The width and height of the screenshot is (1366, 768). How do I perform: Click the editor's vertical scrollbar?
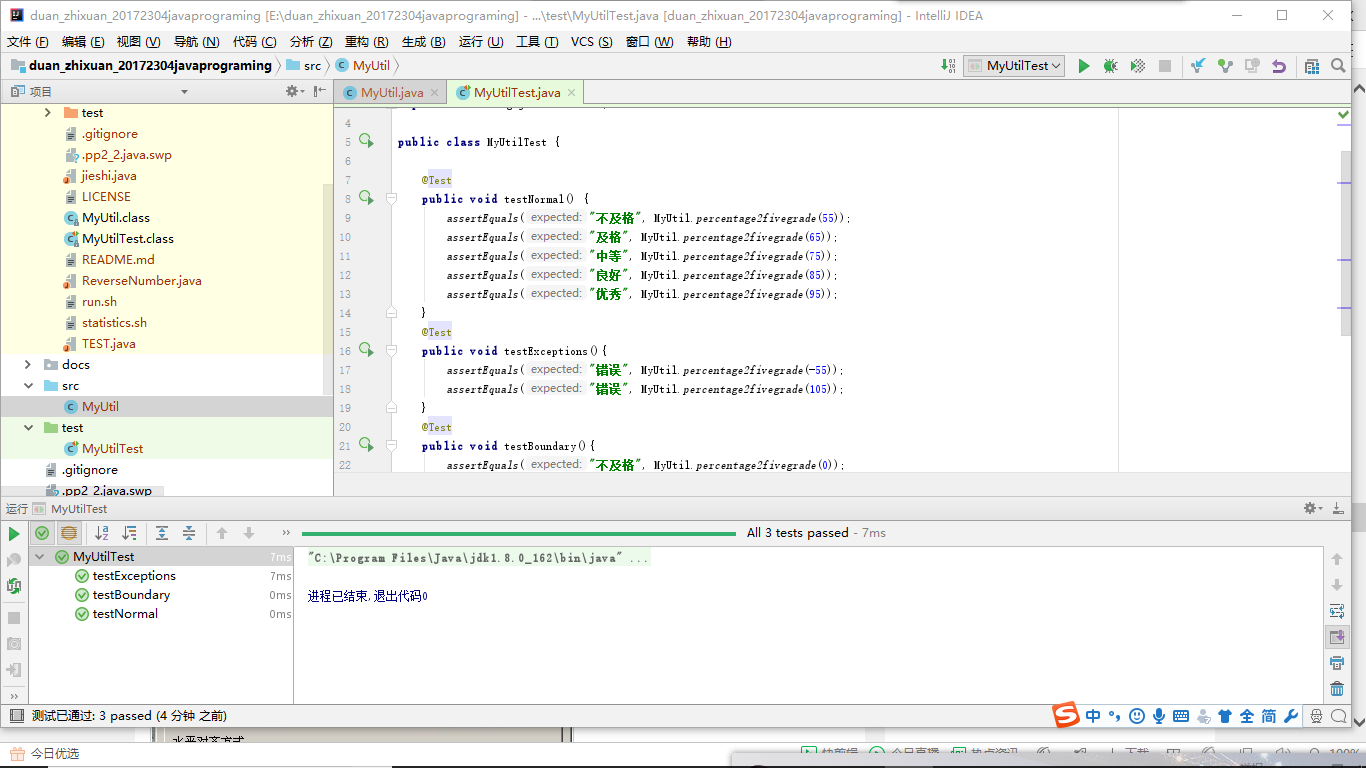pyautogui.click(x=1345, y=240)
